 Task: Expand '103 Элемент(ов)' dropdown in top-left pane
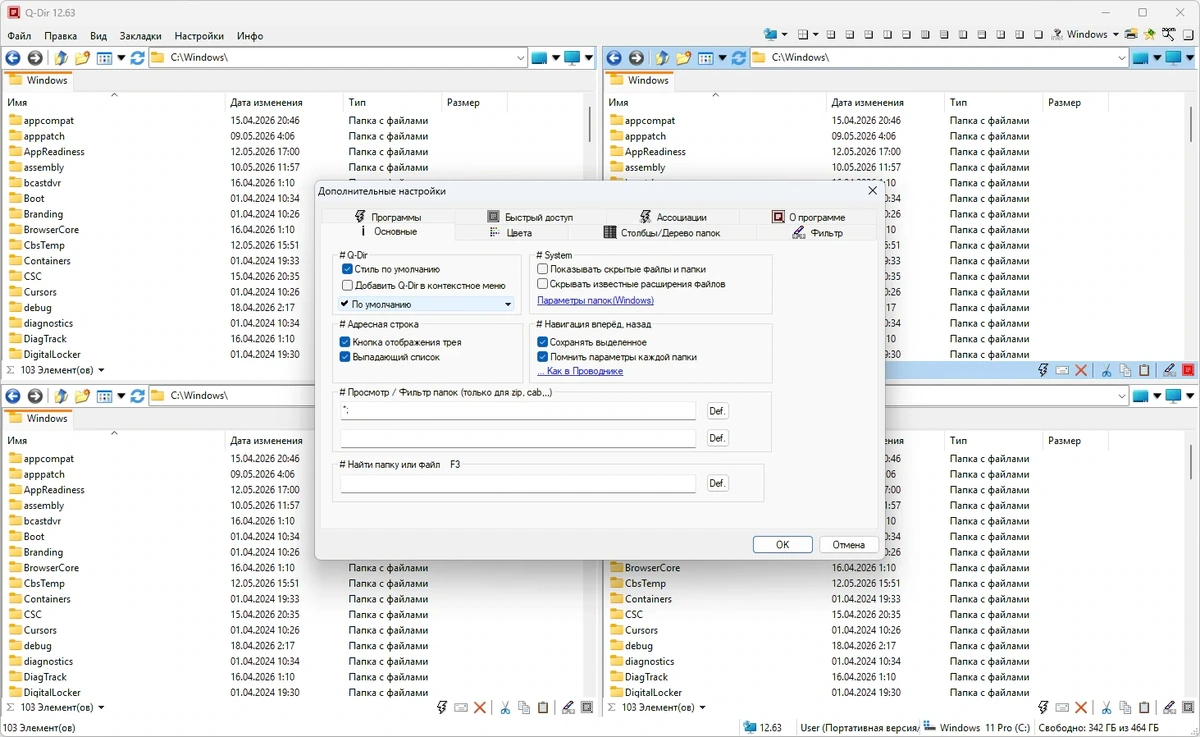pos(101,370)
